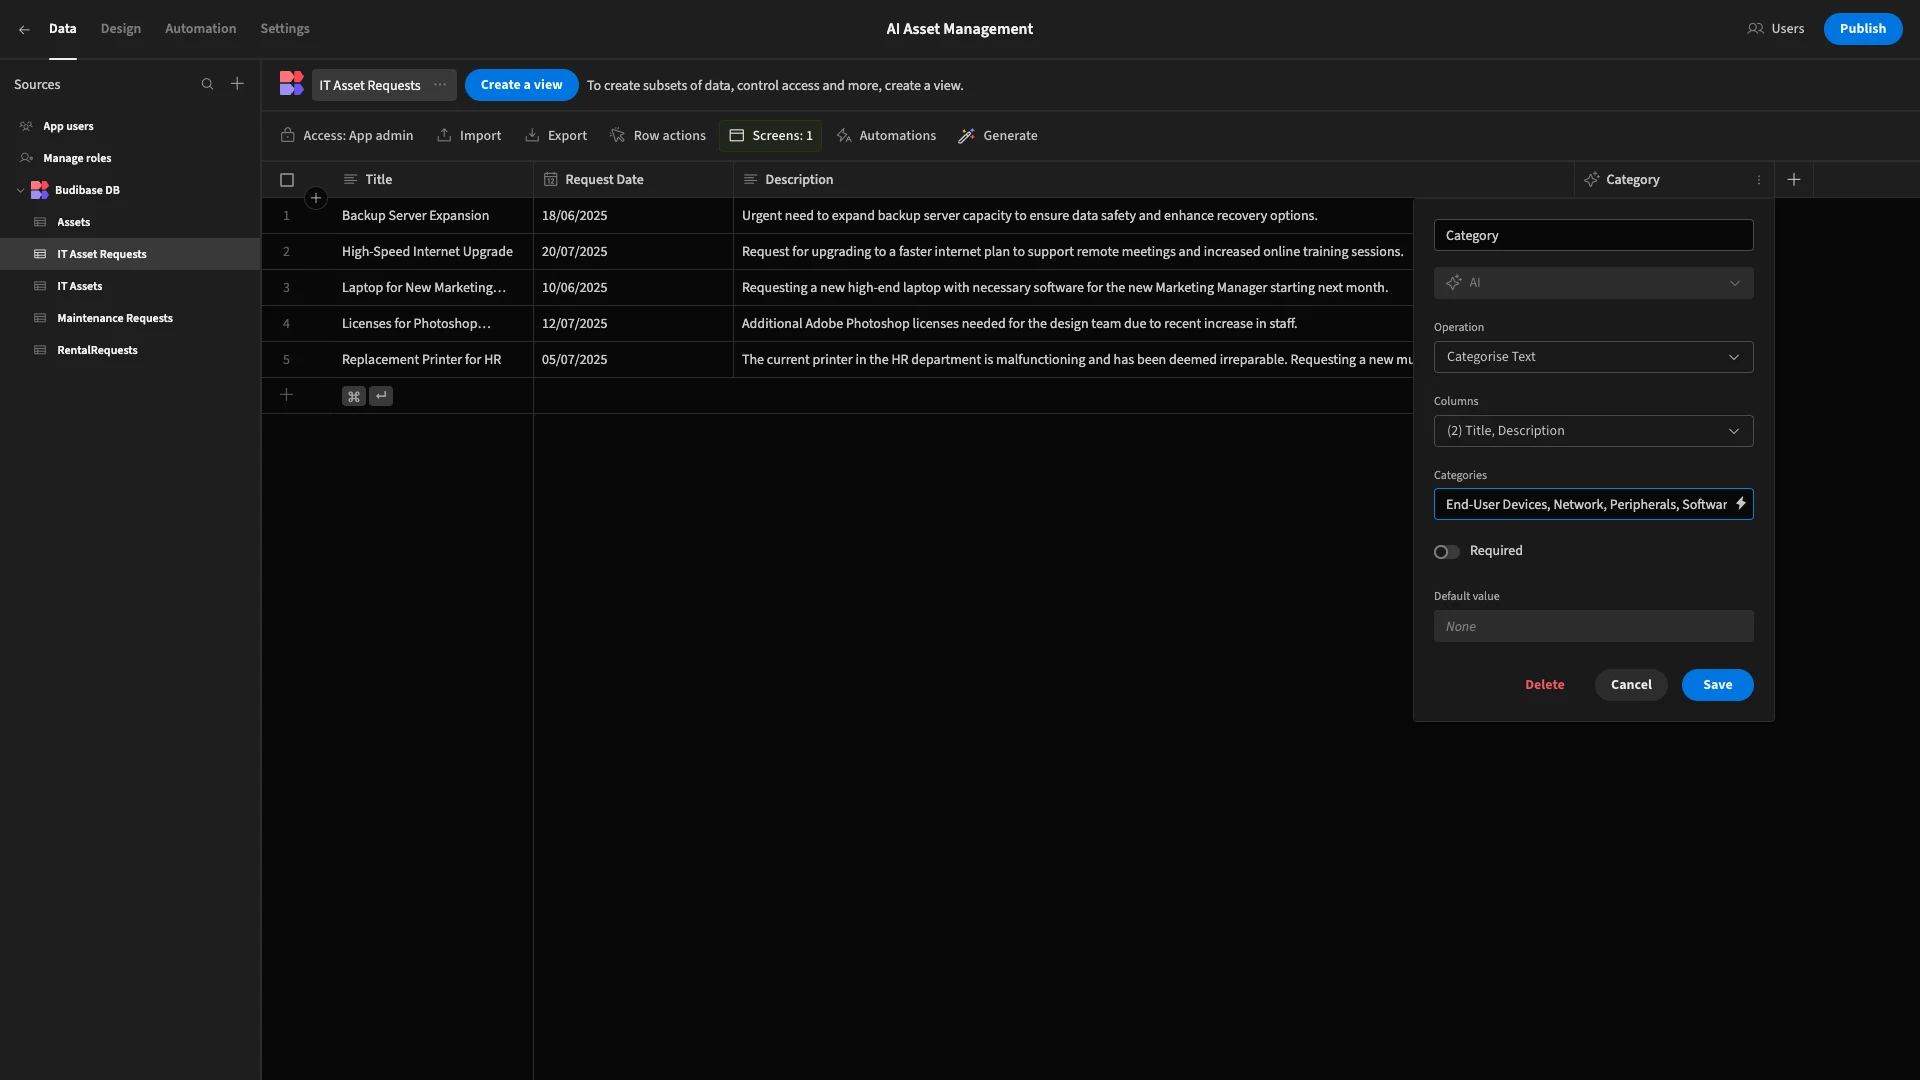Click the row insert circle plus icon
This screenshot has height=1080, width=1920.
(316, 198)
